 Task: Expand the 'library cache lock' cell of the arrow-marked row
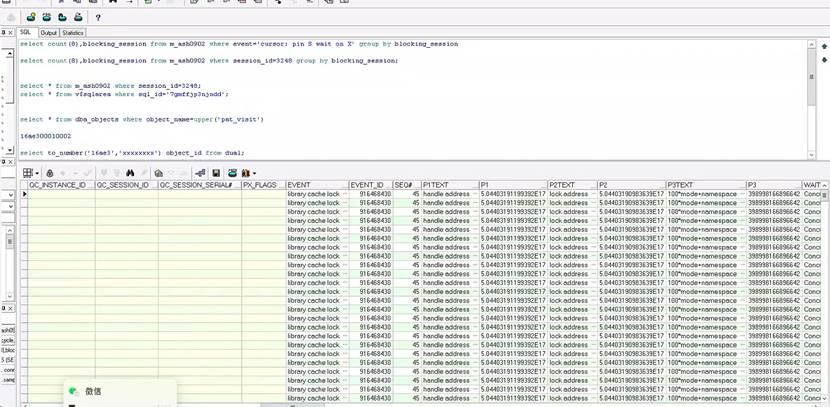pos(345,194)
